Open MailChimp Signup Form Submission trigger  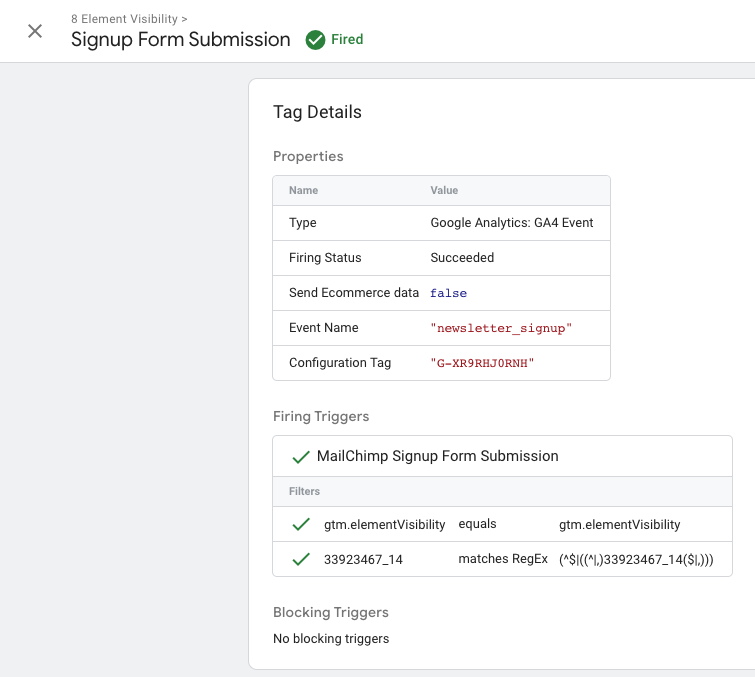(437, 456)
